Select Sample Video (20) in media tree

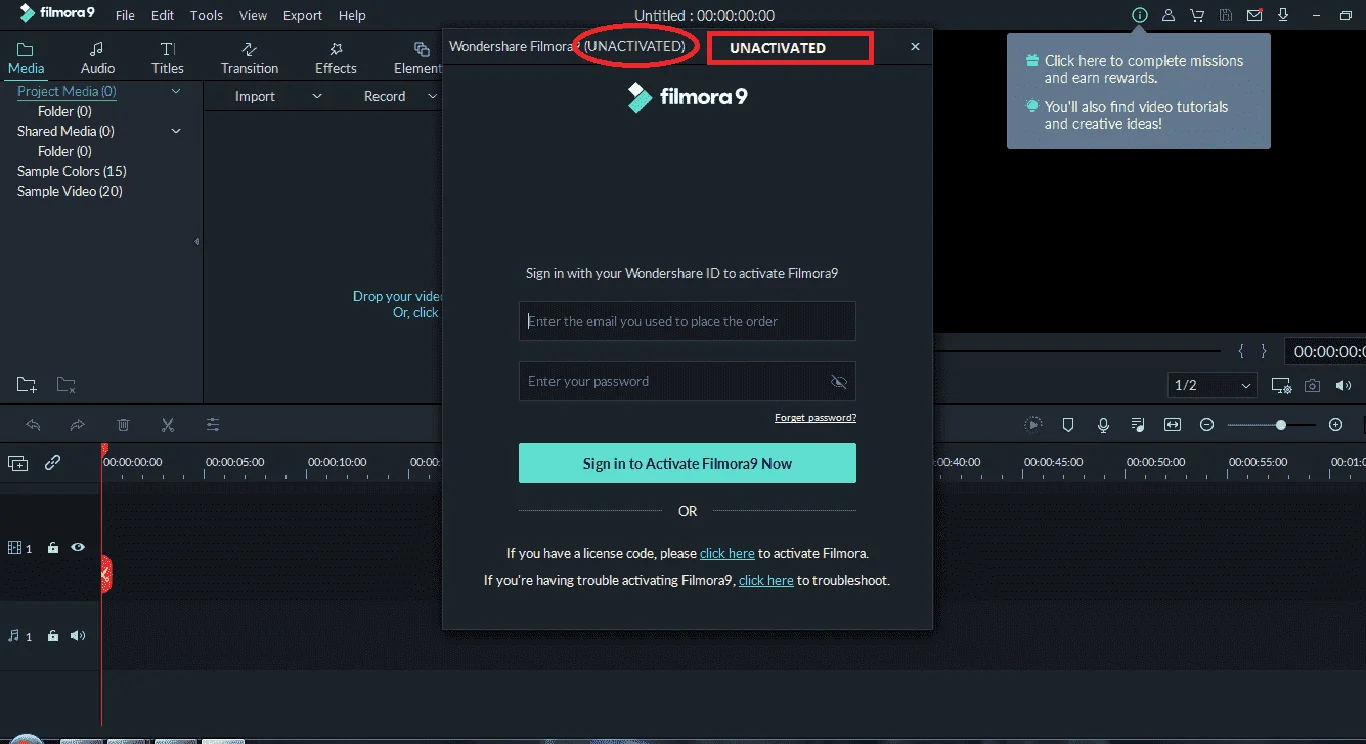click(x=70, y=191)
